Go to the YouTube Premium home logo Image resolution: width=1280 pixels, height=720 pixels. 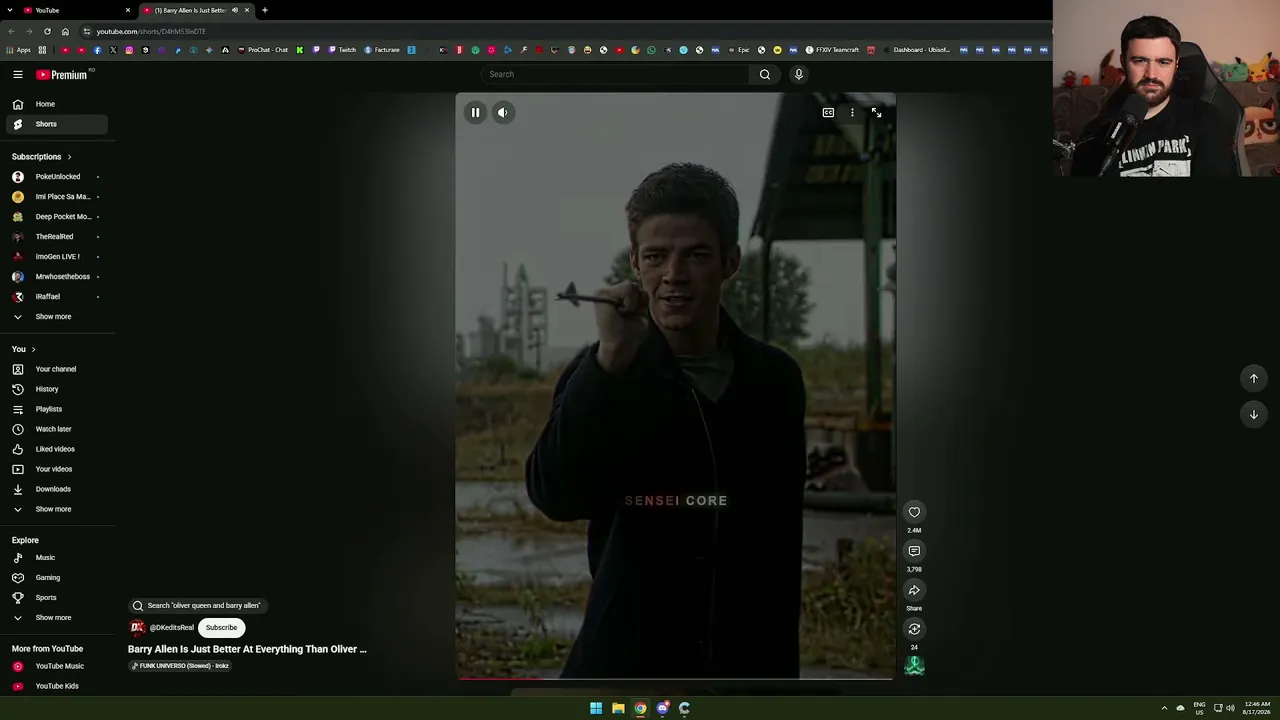tap(62, 74)
